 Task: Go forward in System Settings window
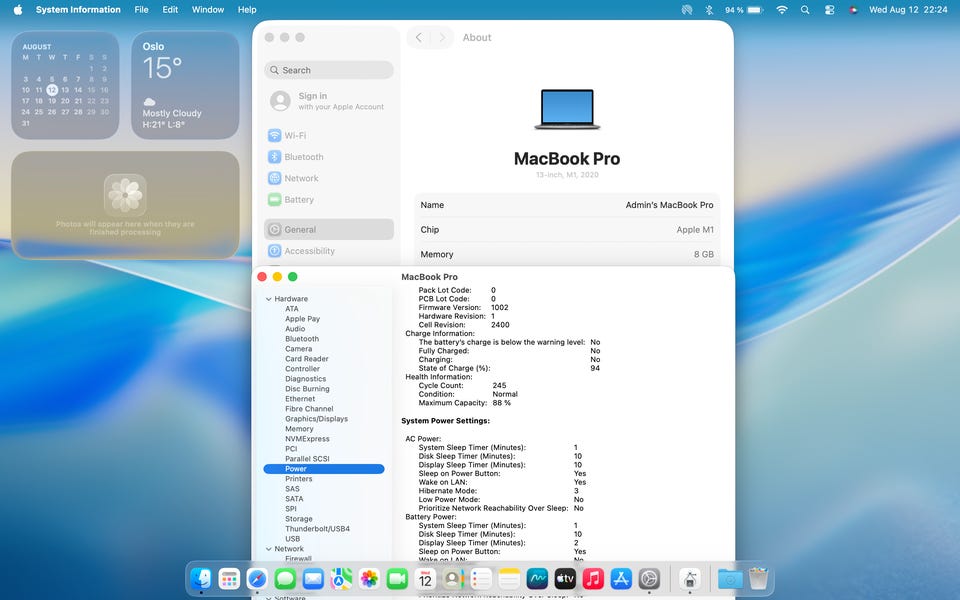click(441, 37)
